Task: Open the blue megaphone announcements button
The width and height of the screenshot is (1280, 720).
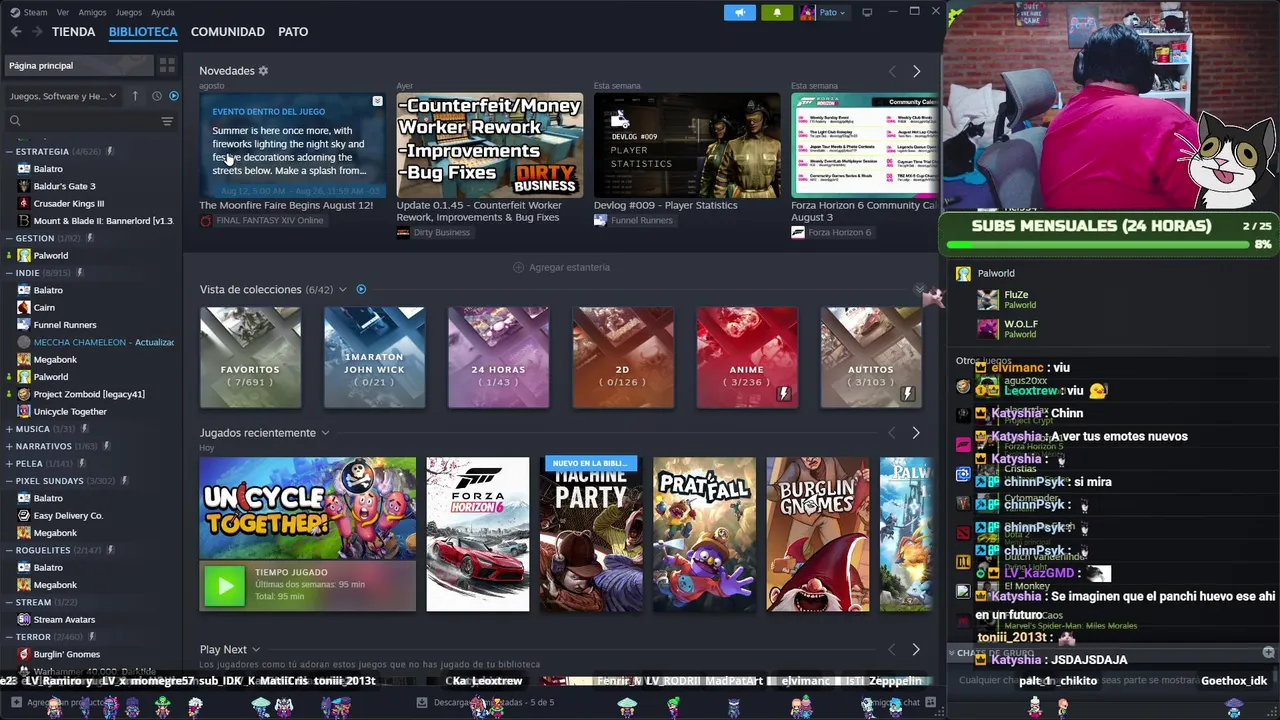Action: [x=740, y=13]
